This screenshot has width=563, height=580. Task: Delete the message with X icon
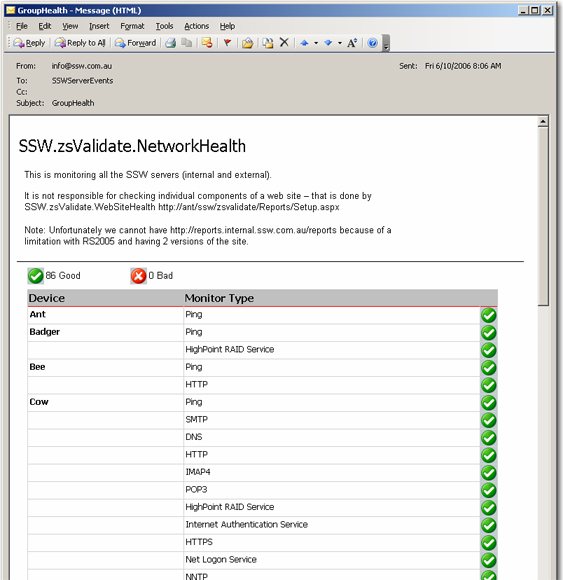(x=284, y=43)
